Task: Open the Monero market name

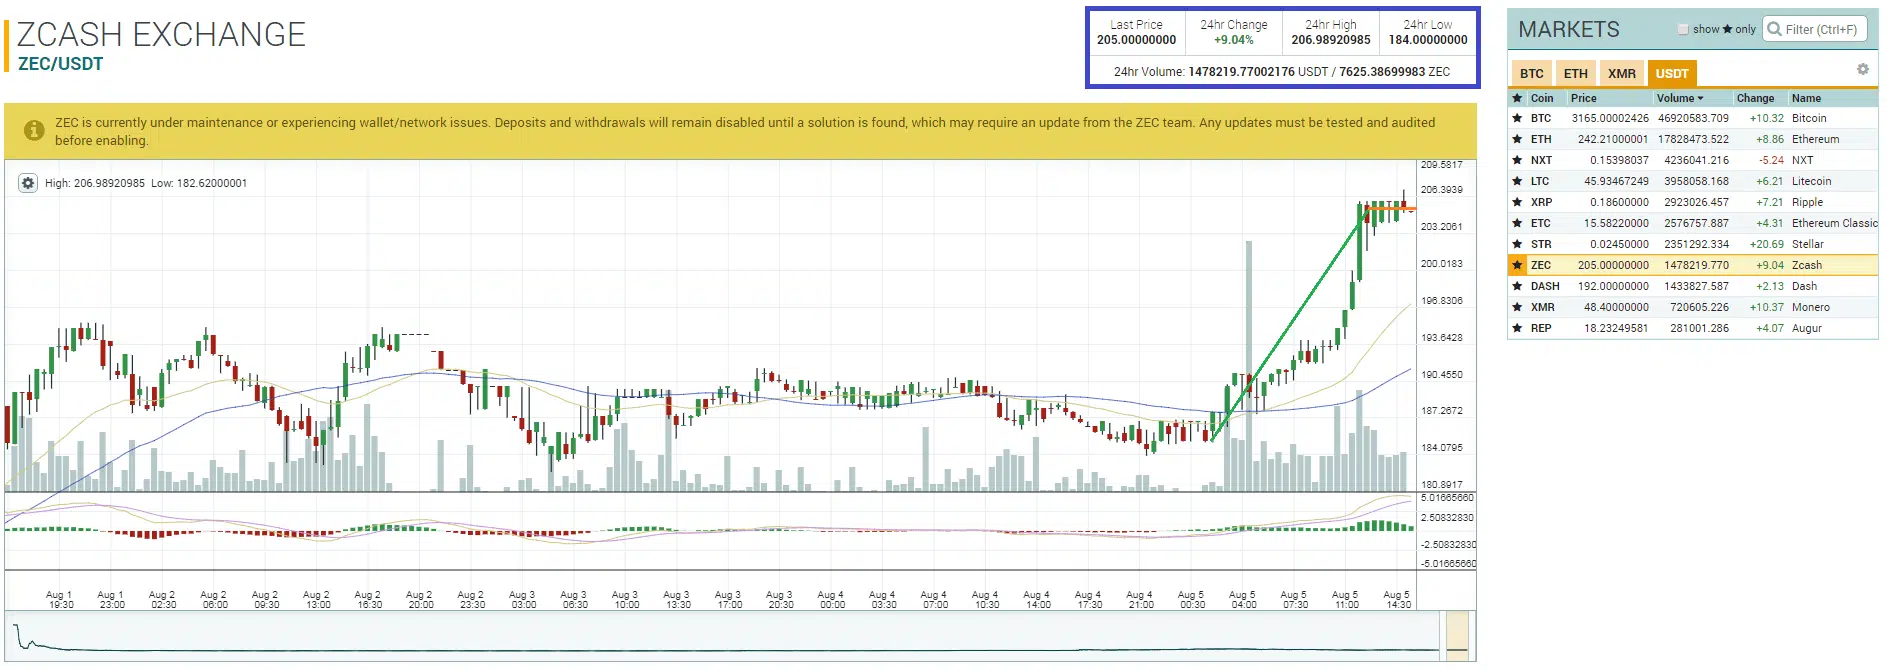Action: coord(1811,307)
